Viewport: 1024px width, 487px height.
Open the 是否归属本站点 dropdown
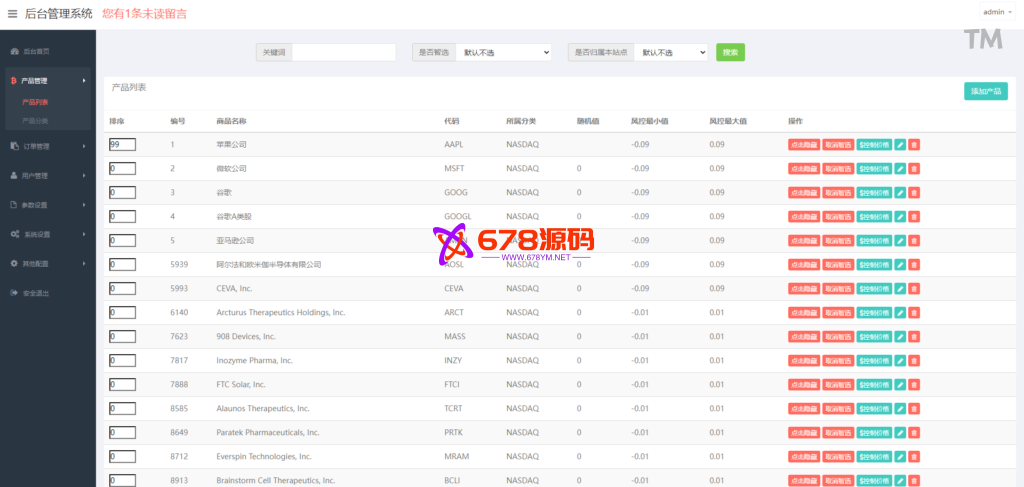pos(670,52)
